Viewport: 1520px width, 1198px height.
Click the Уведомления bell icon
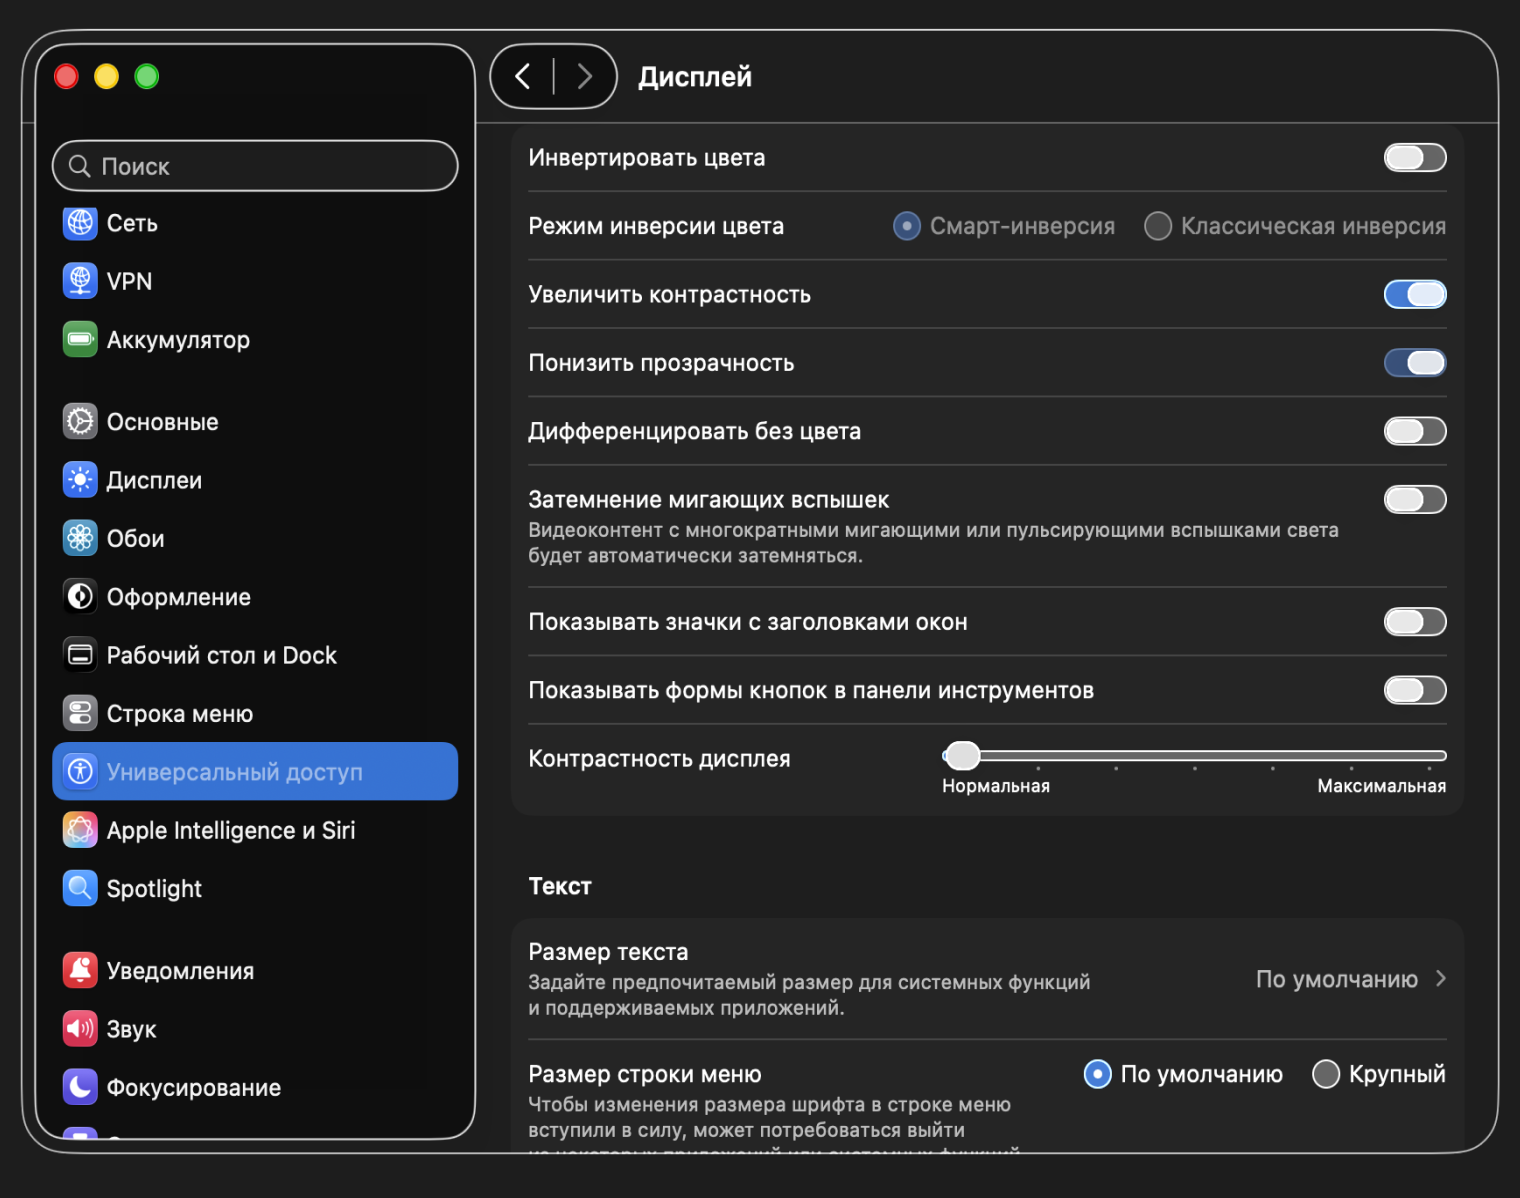[x=80, y=970]
